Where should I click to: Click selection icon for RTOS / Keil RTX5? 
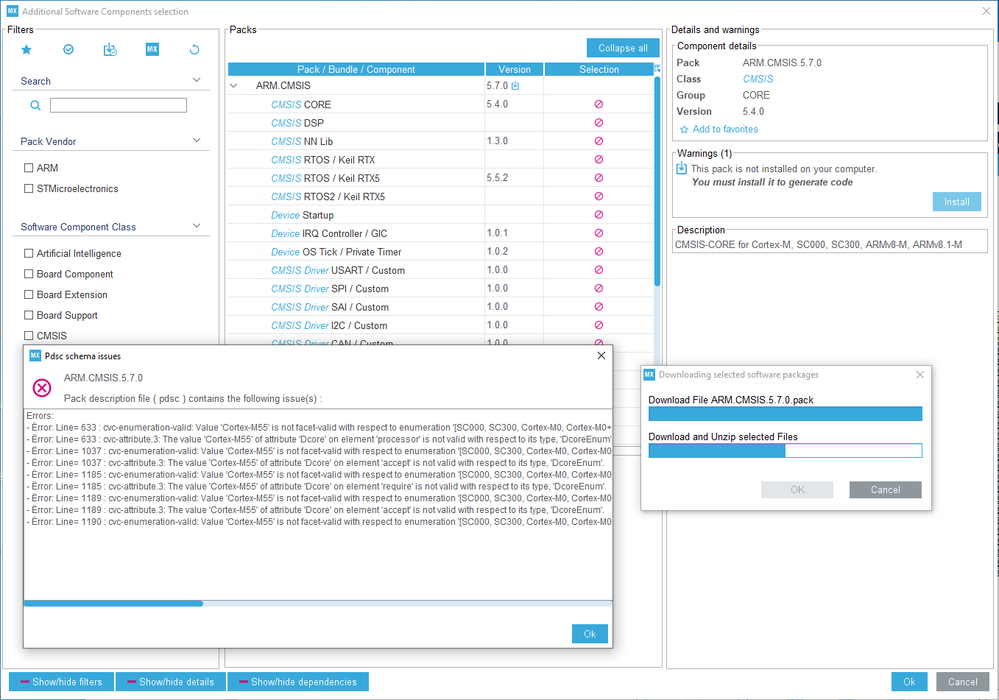click(599, 178)
